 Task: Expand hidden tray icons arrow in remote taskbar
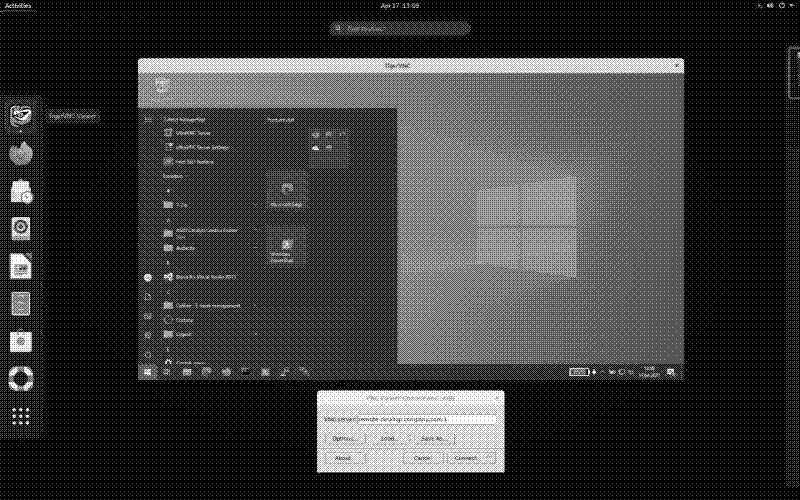click(x=602, y=372)
